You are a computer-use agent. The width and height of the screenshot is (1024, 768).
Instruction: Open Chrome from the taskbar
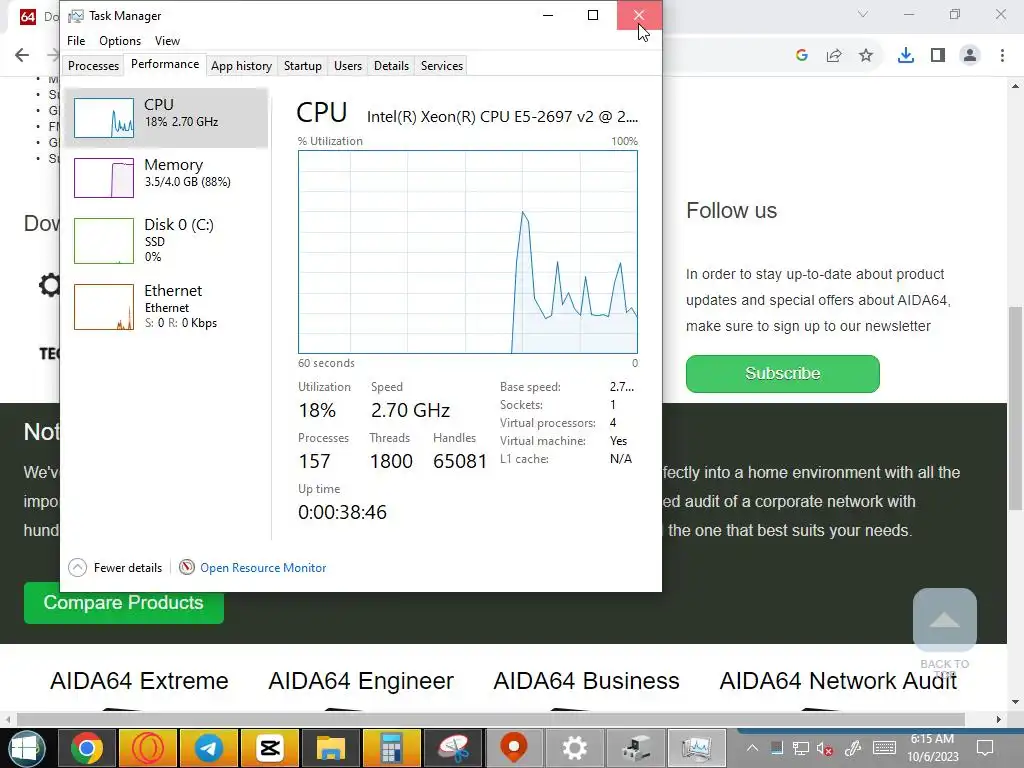pos(86,748)
